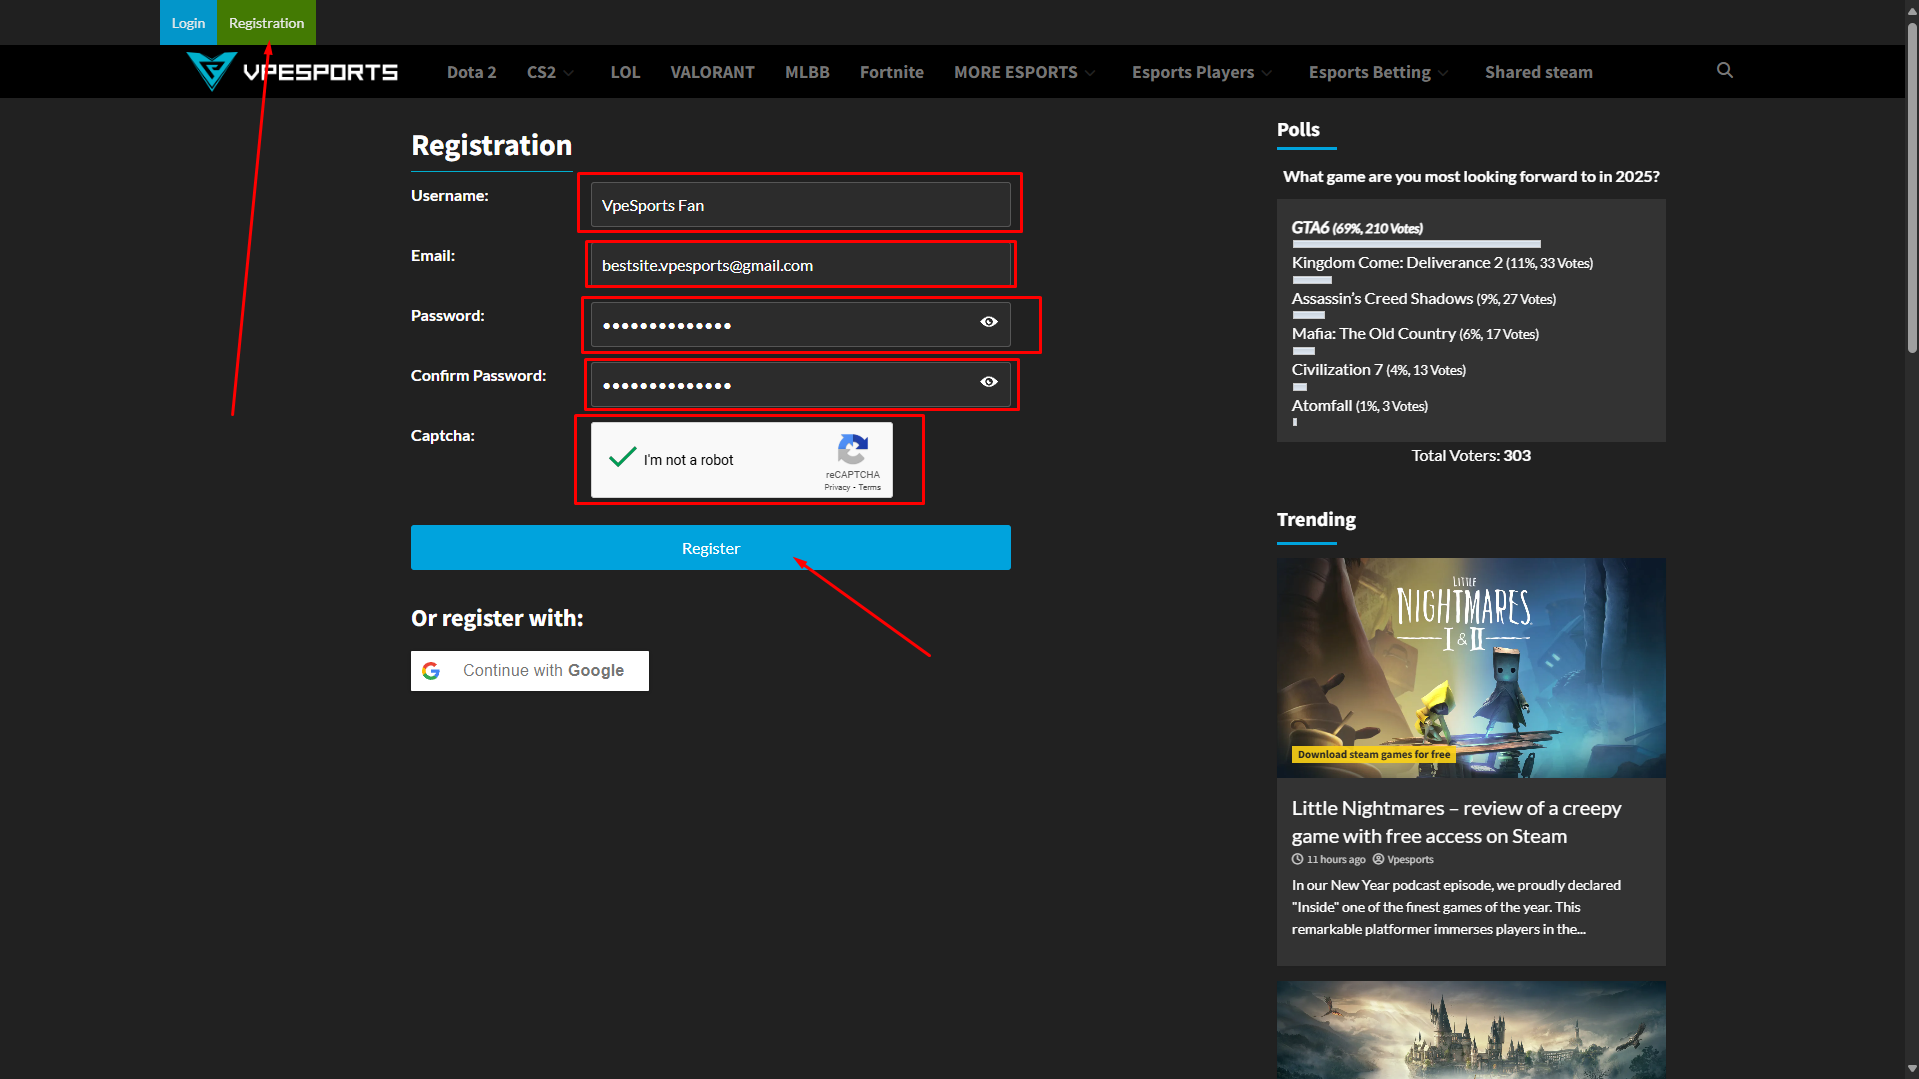This screenshot has height=1079, width=1919.
Task: Select Civilization 7 poll option
Action: (1378, 370)
